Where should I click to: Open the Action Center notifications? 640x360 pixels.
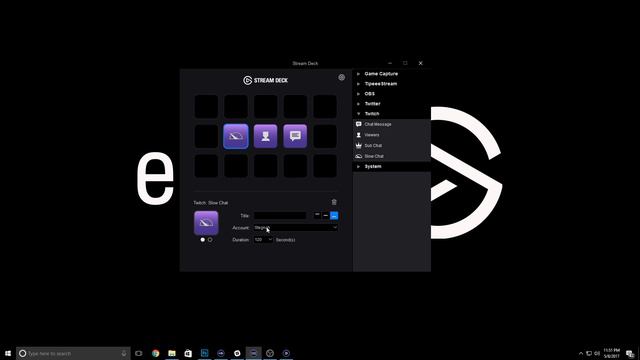pos(631,353)
